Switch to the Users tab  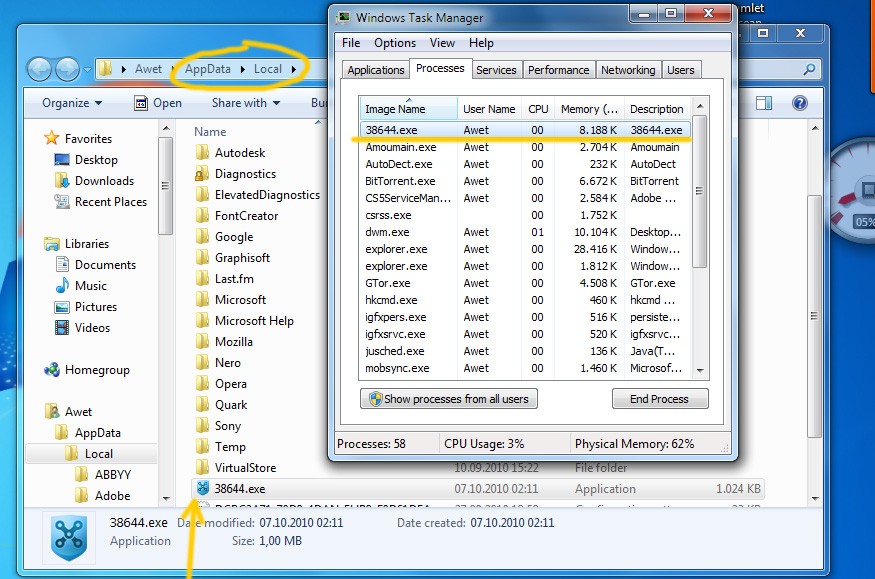pyautogui.click(x=681, y=70)
